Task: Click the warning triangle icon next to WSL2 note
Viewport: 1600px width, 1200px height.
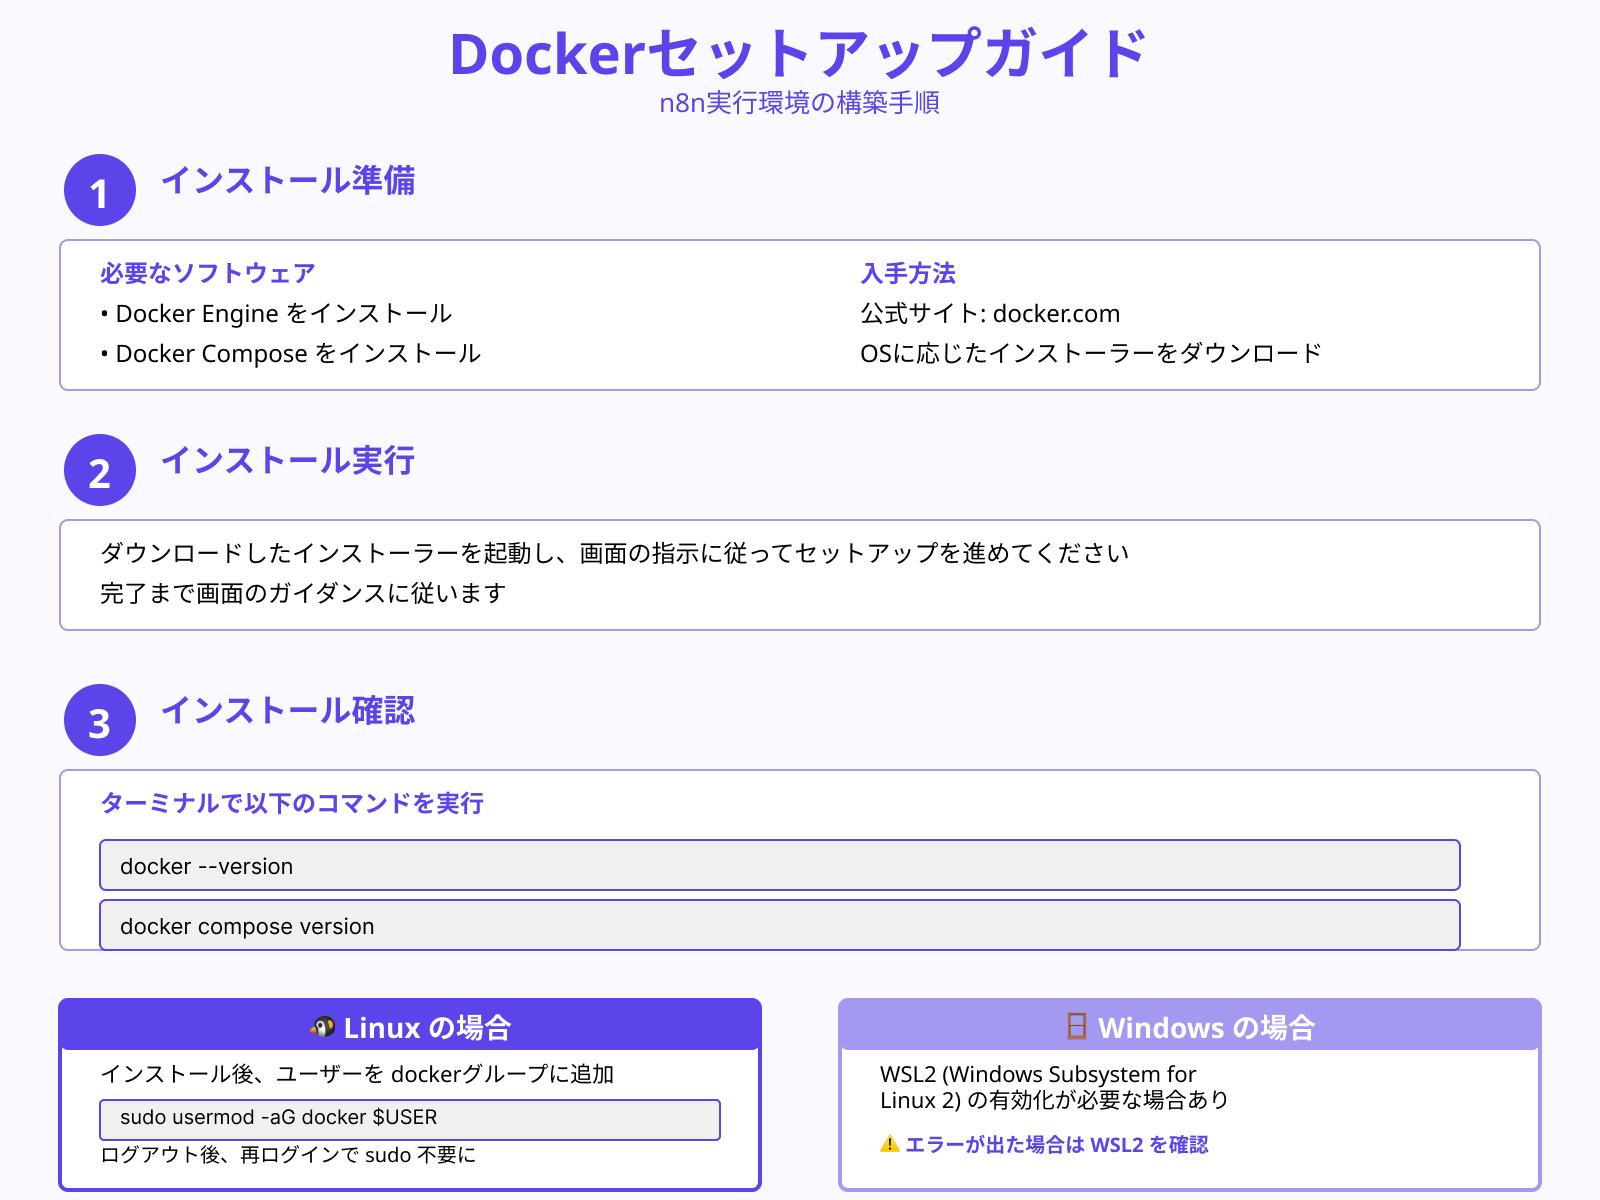Action: (x=889, y=1145)
